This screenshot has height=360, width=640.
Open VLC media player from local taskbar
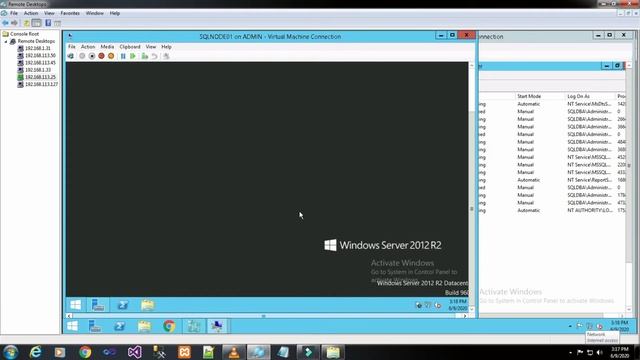(x=234, y=352)
